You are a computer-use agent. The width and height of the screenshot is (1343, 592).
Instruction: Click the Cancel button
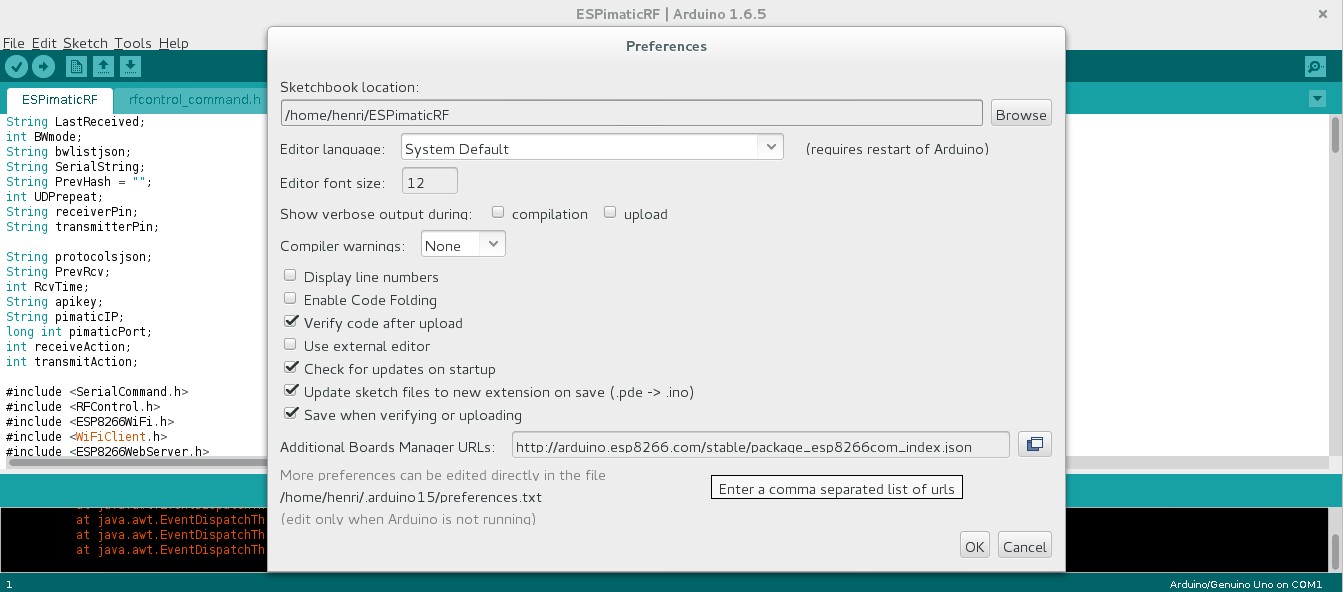1025,546
